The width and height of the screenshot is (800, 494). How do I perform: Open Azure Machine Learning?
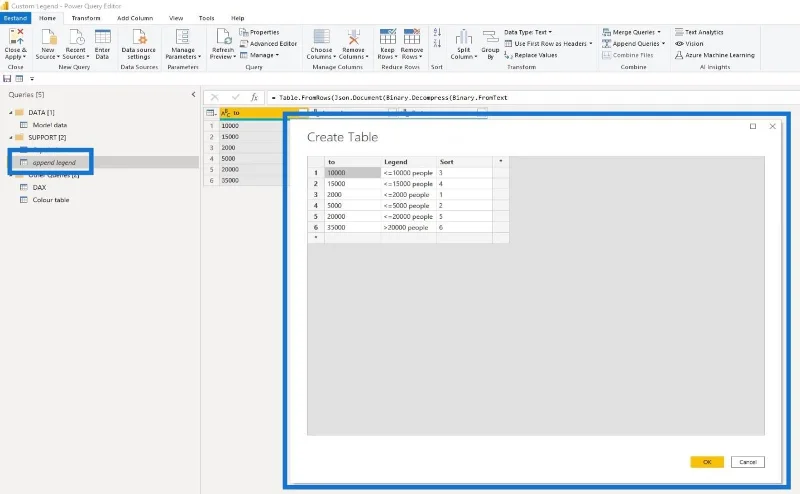click(715, 55)
